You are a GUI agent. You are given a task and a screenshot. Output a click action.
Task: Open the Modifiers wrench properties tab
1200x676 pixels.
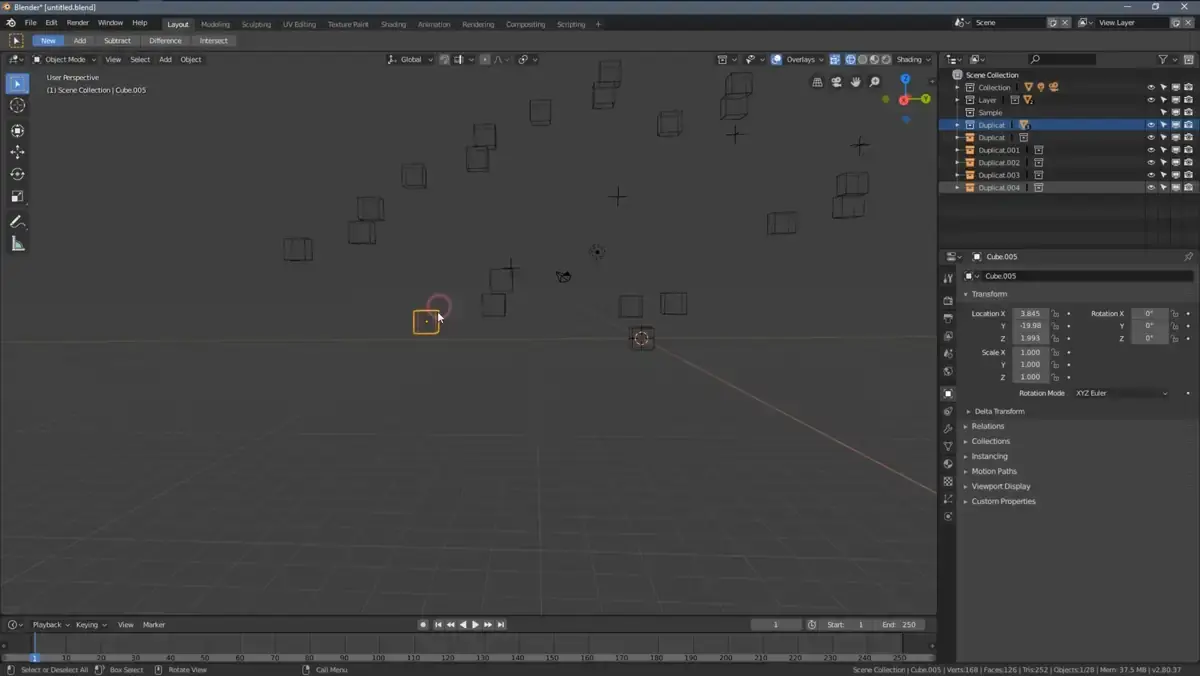[948, 428]
